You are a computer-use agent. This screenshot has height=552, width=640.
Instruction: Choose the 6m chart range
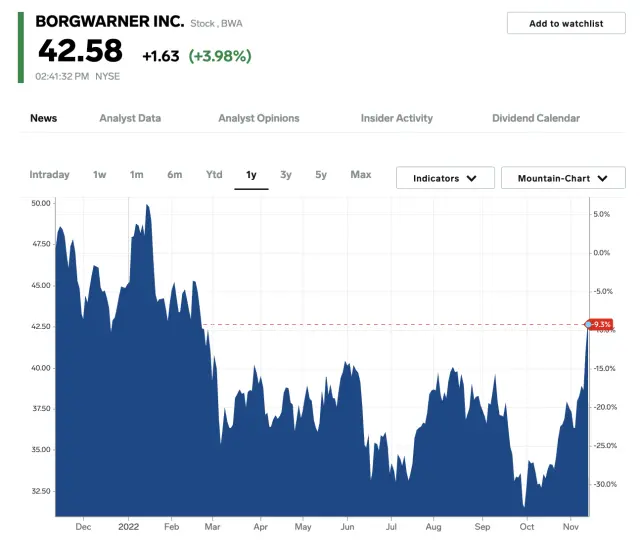[175, 175]
